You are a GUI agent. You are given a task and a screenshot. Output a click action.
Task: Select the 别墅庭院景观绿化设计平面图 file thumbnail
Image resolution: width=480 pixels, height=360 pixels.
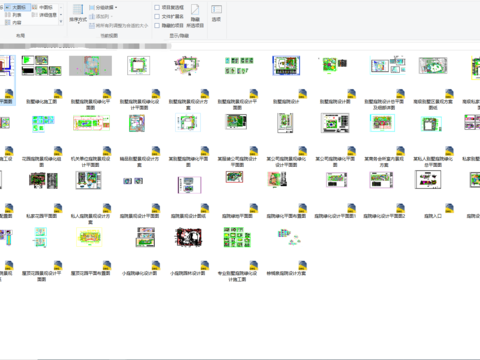139,65
